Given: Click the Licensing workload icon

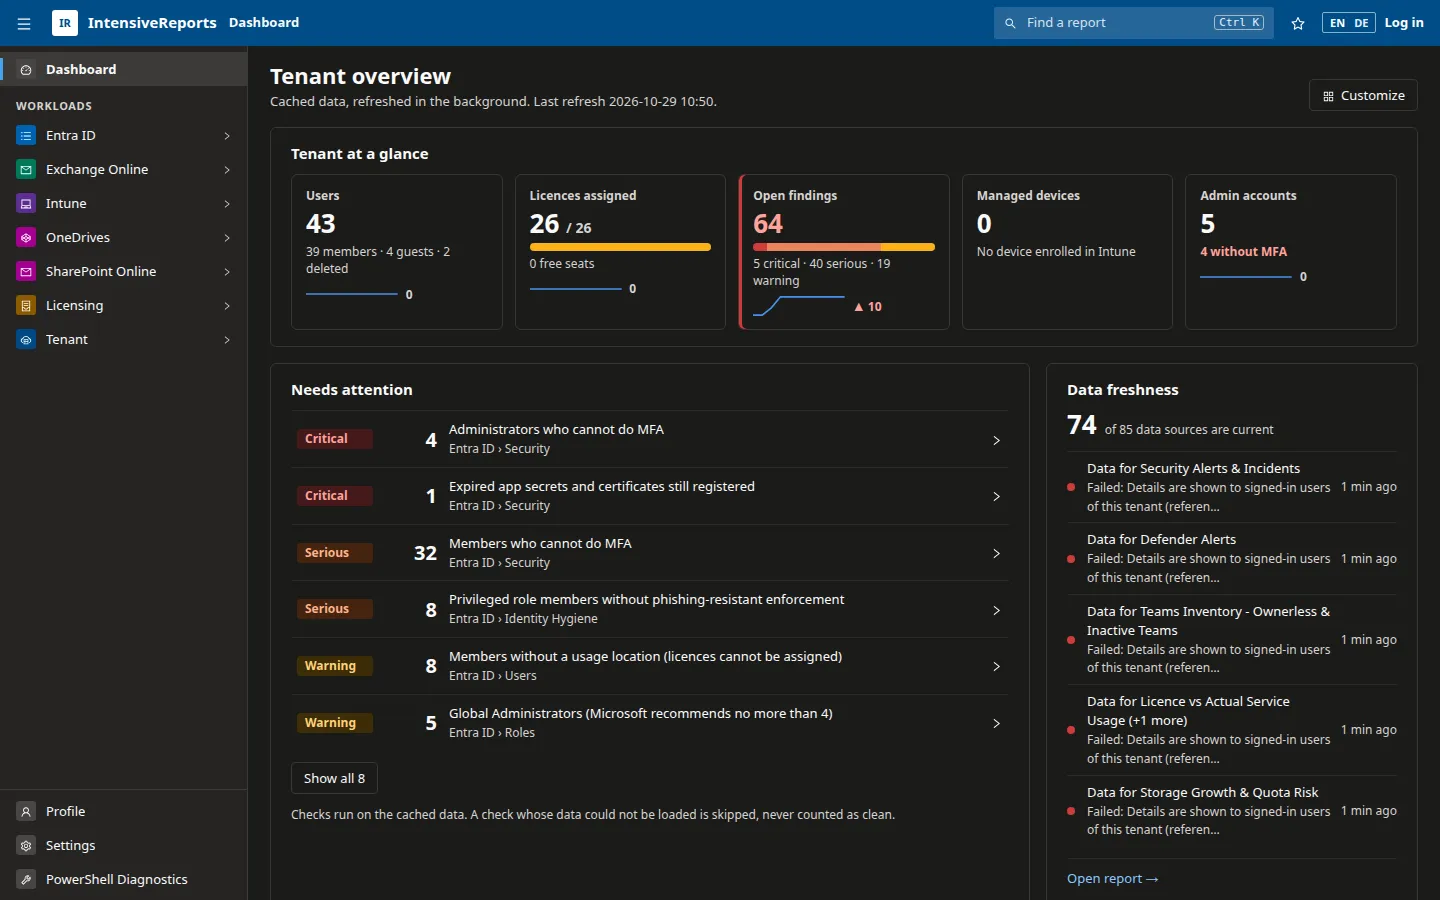Looking at the screenshot, I should [26, 306].
